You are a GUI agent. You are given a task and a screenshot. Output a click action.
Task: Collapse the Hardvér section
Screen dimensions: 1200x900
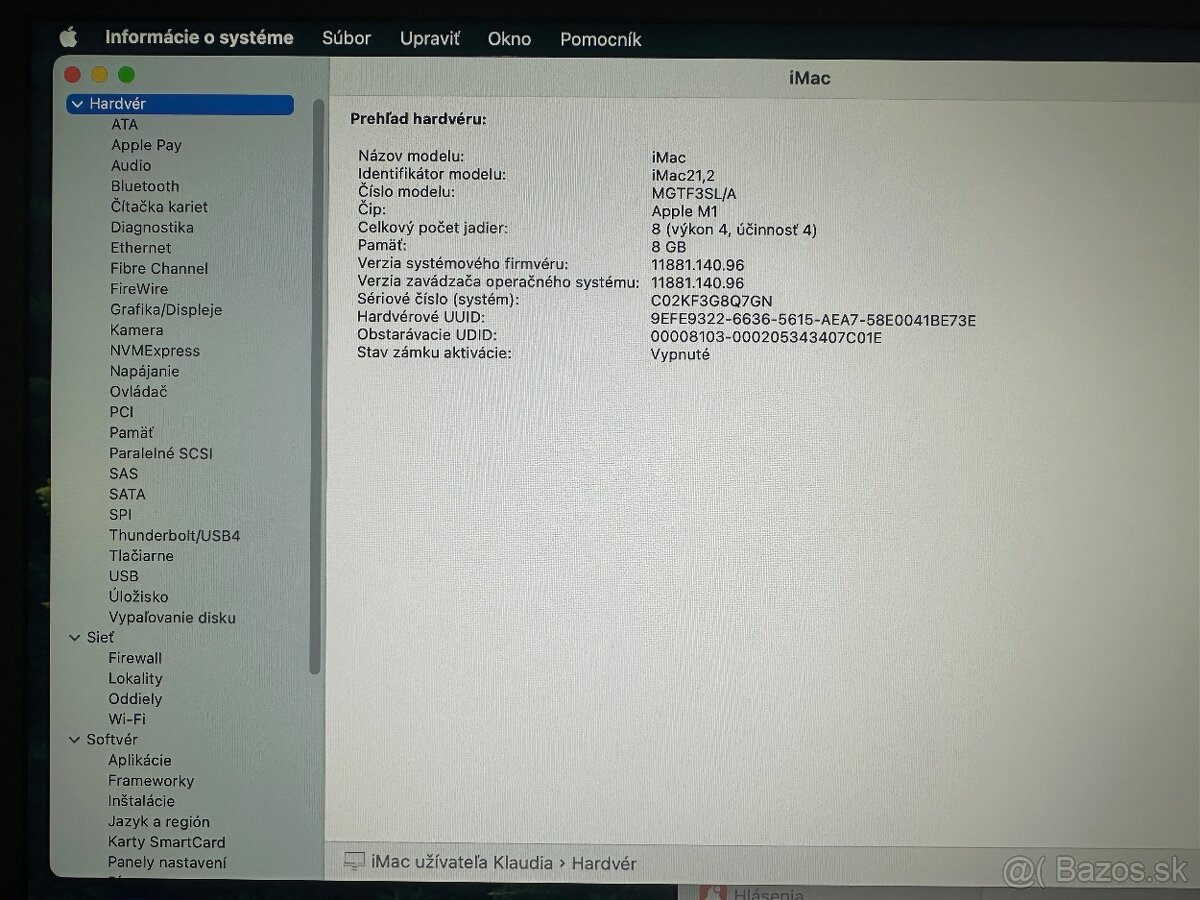tap(77, 104)
